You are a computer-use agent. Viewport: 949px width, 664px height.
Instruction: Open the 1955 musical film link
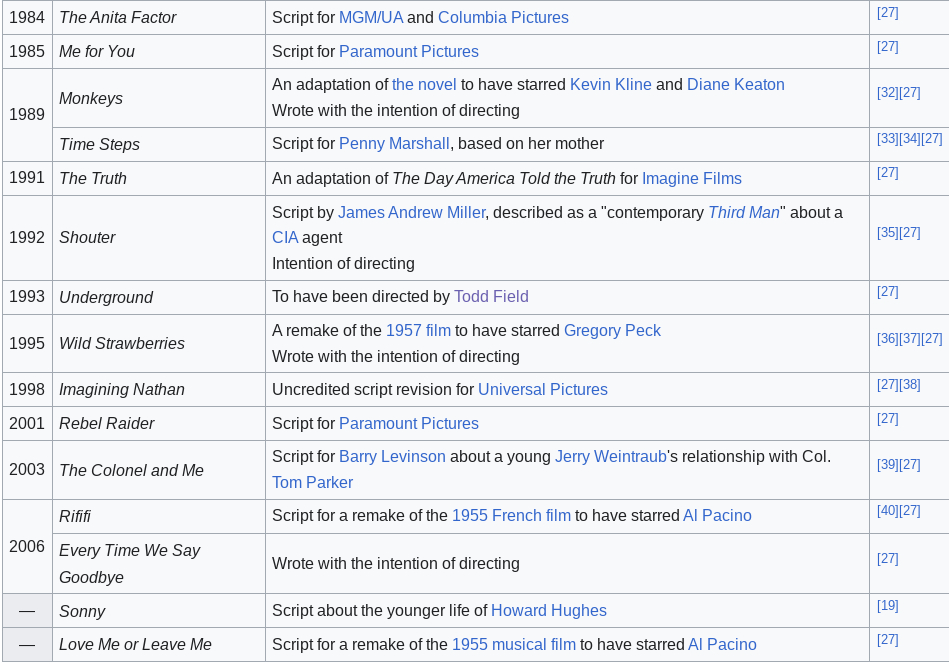click(513, 645)
